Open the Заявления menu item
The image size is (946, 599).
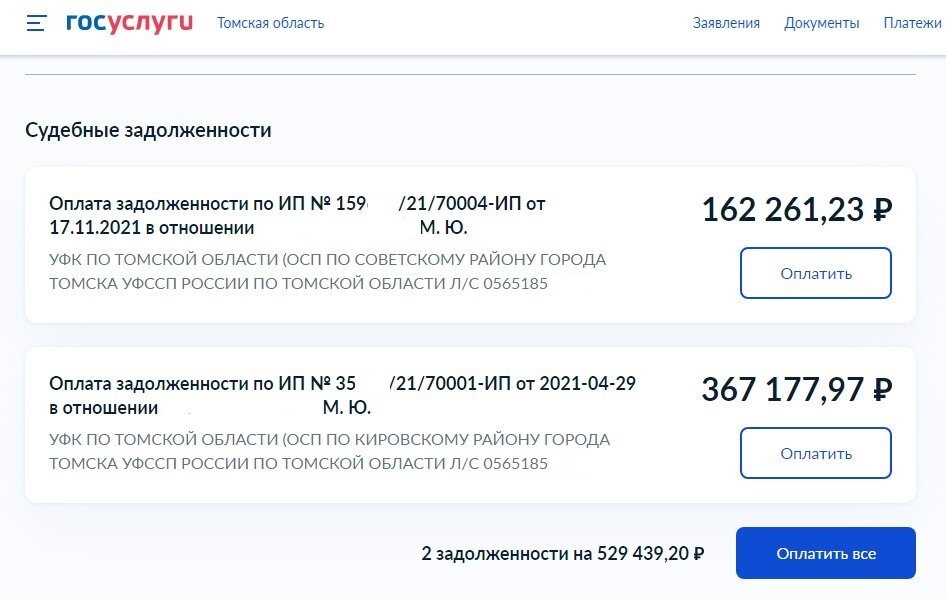[x=726, y=23]
